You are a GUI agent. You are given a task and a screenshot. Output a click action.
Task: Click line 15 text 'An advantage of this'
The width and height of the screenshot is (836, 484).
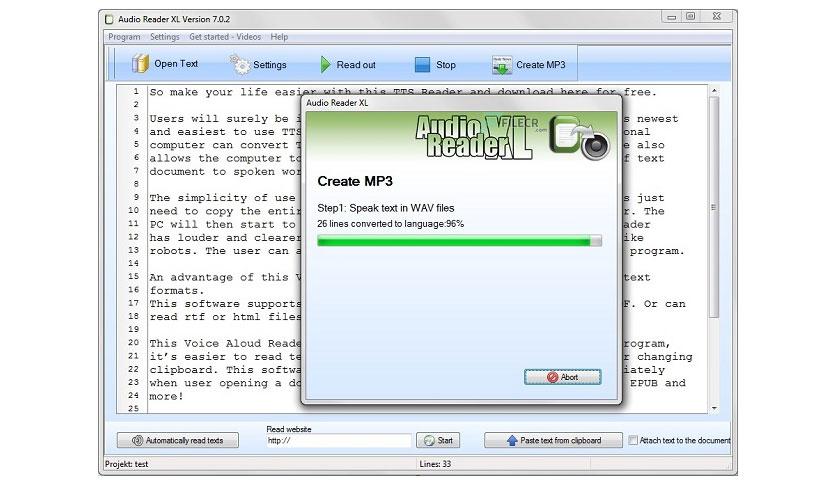pos(219,277)
